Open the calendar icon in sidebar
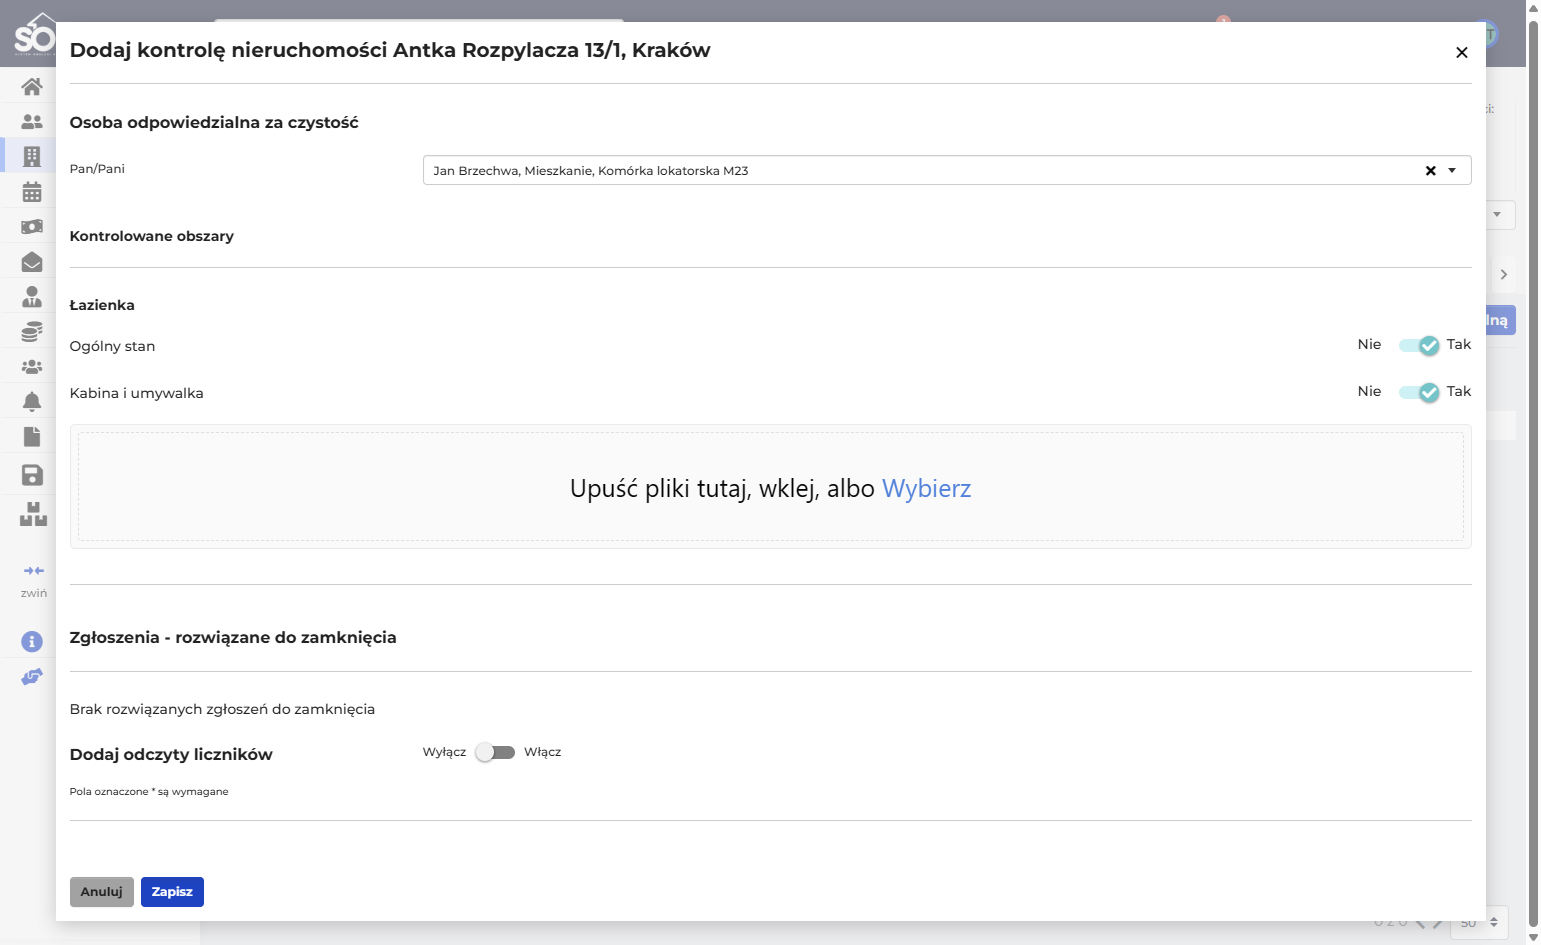 (x=32, y=192)
